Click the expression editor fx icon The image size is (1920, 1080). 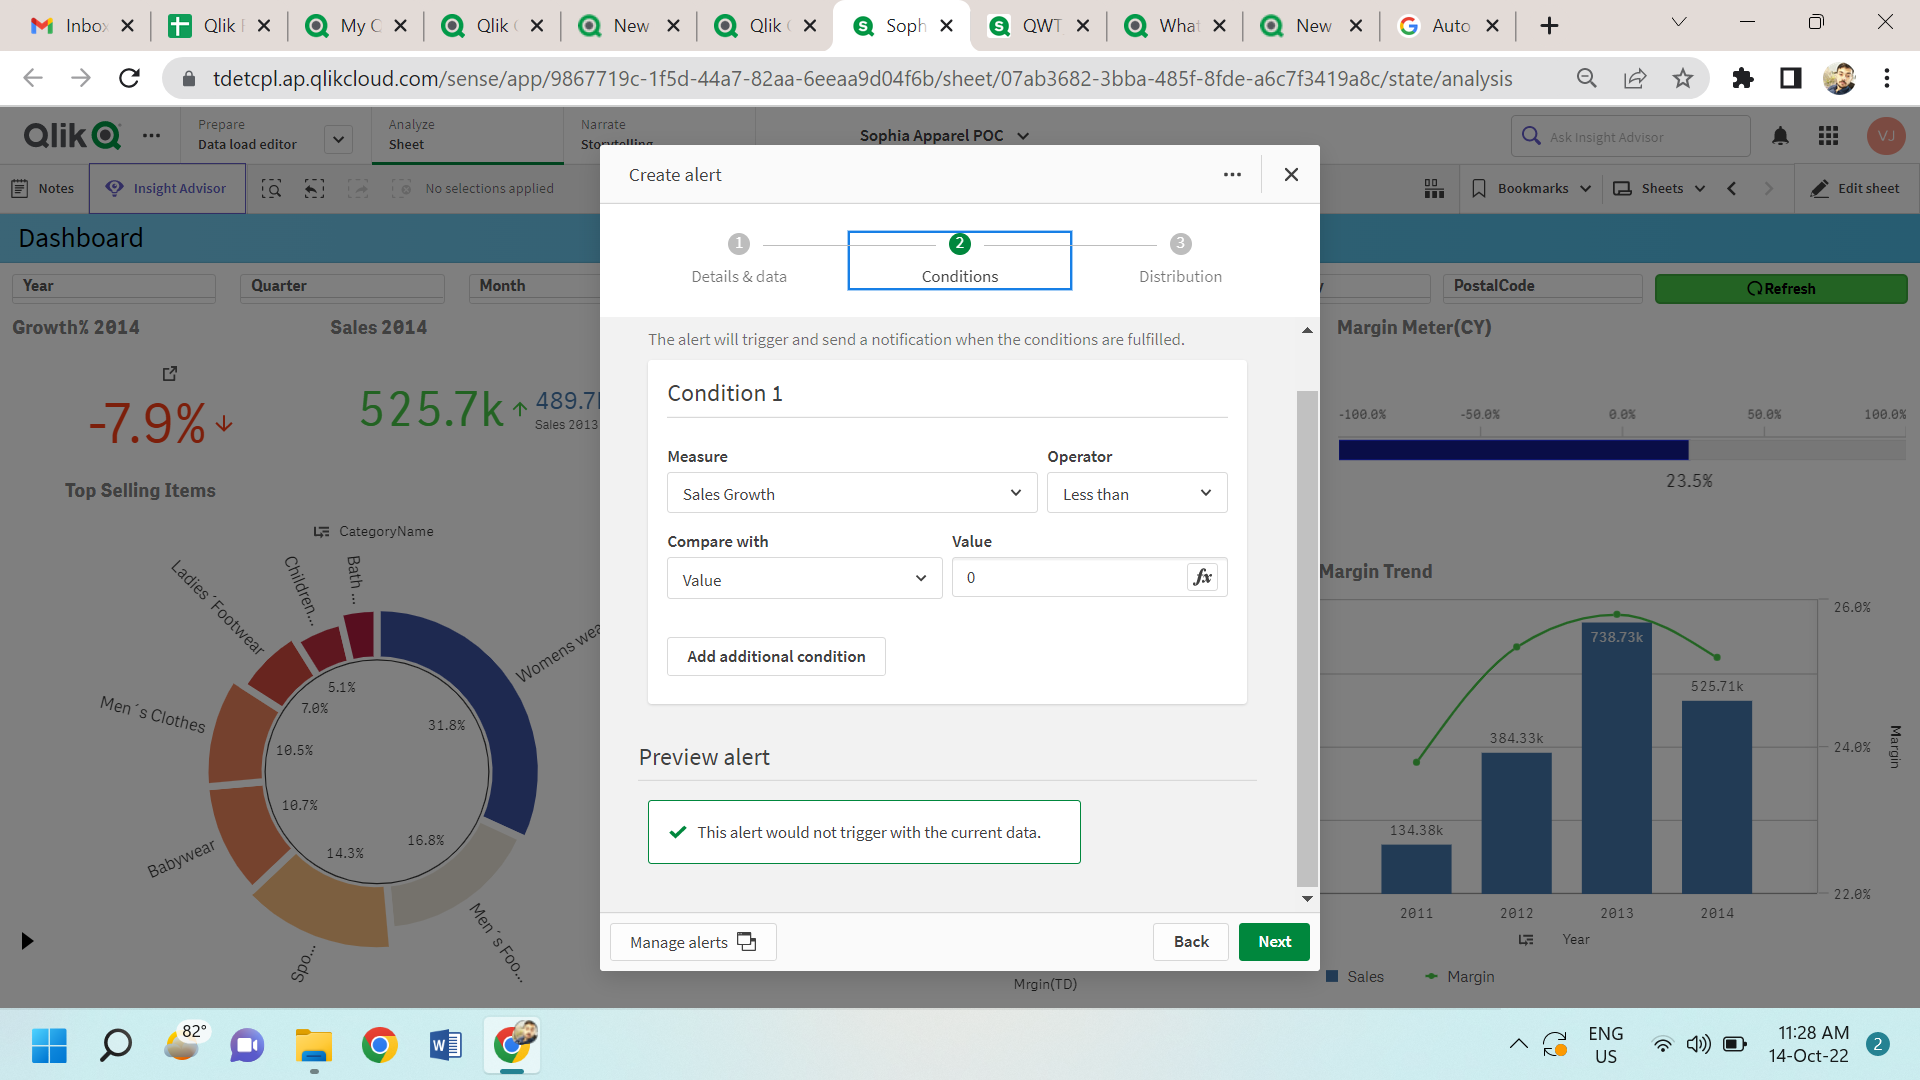pos(1203,577)
